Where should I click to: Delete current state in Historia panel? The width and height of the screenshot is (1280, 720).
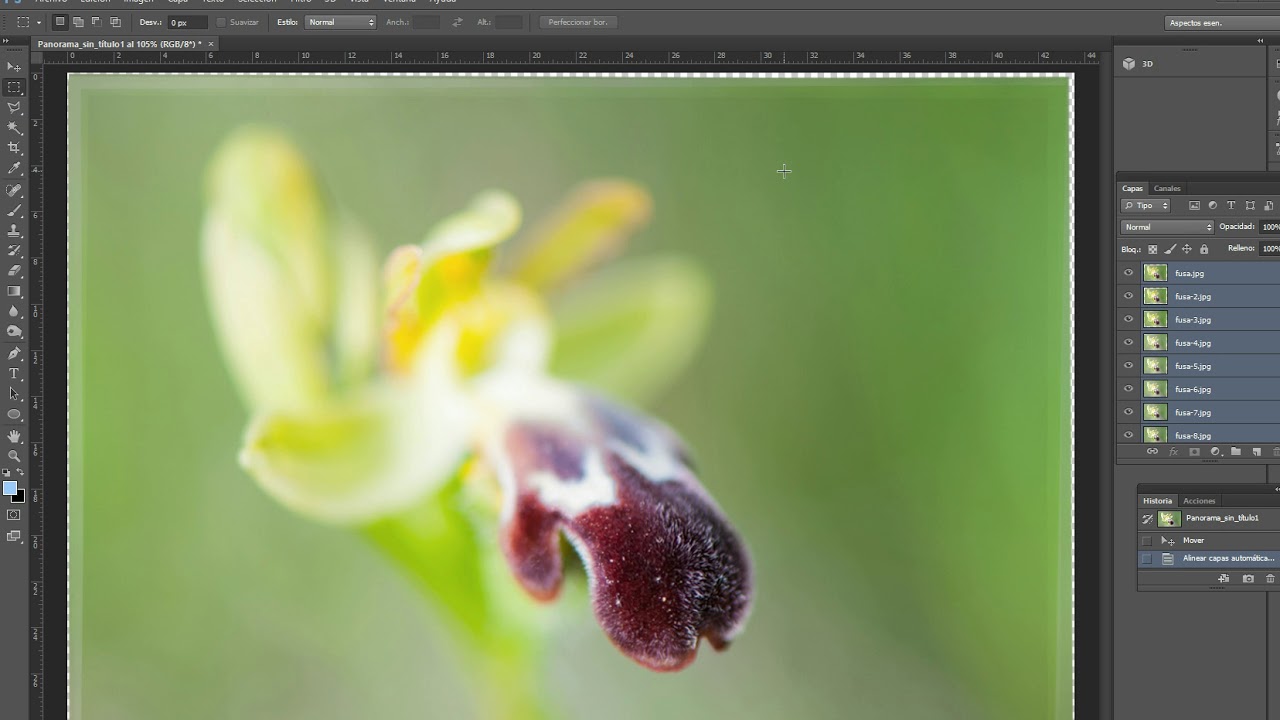pos(1270,578)
